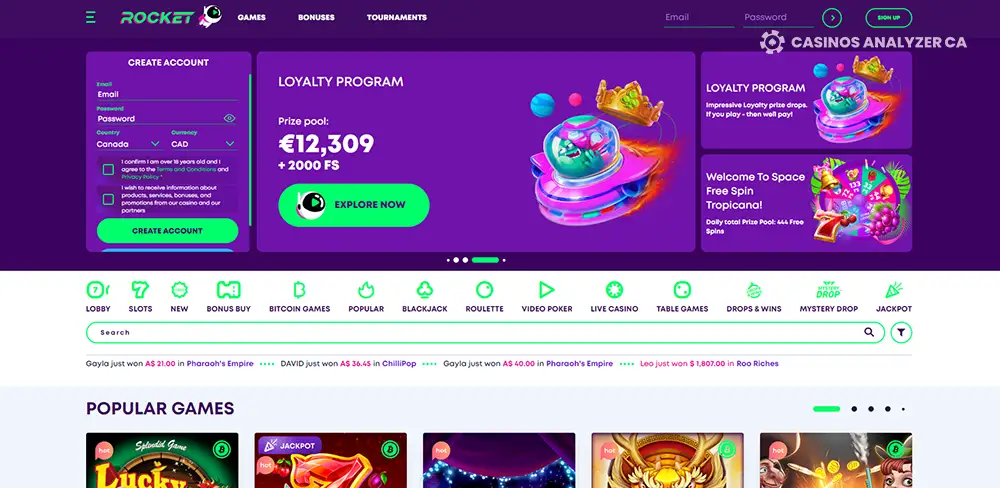Click the games Search field
This screenshot has width=1000, height=488.
(485, 332)
